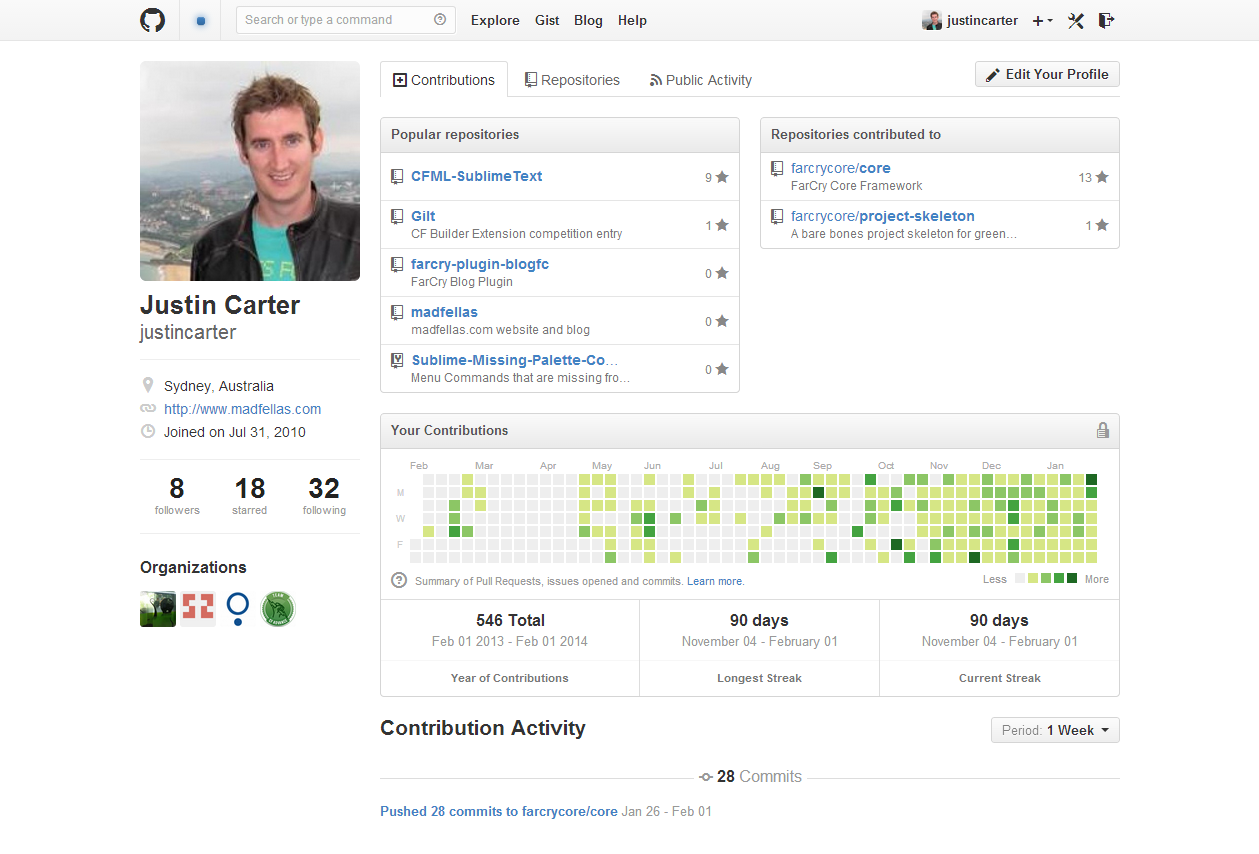Open farcrycore/core repository link
The image size is (1259, 854).
[840, 168]
